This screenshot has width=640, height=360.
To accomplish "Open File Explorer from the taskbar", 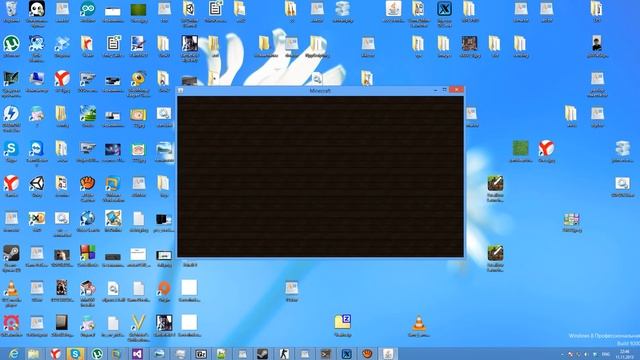I will [33, 354].
